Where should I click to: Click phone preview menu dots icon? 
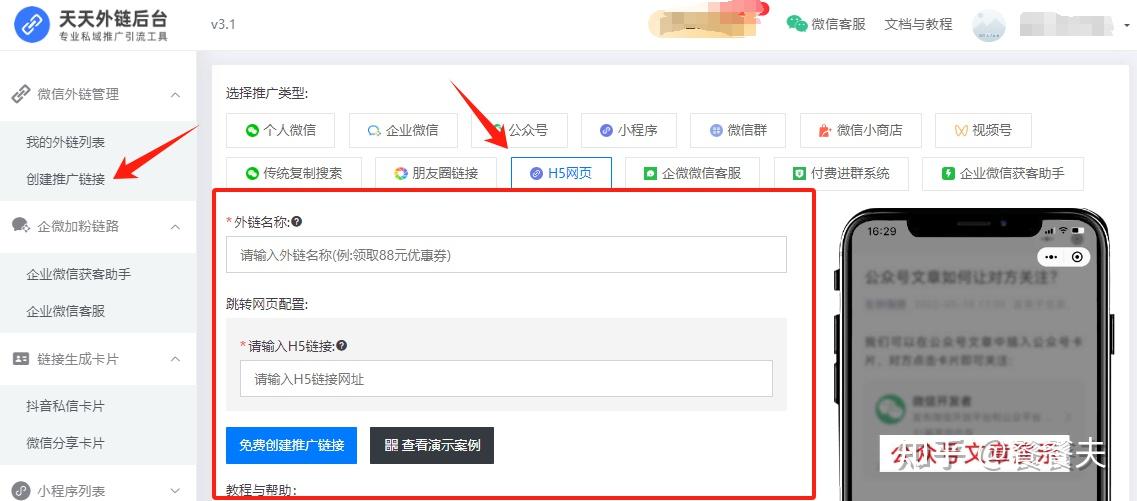tap(1051, 257)
